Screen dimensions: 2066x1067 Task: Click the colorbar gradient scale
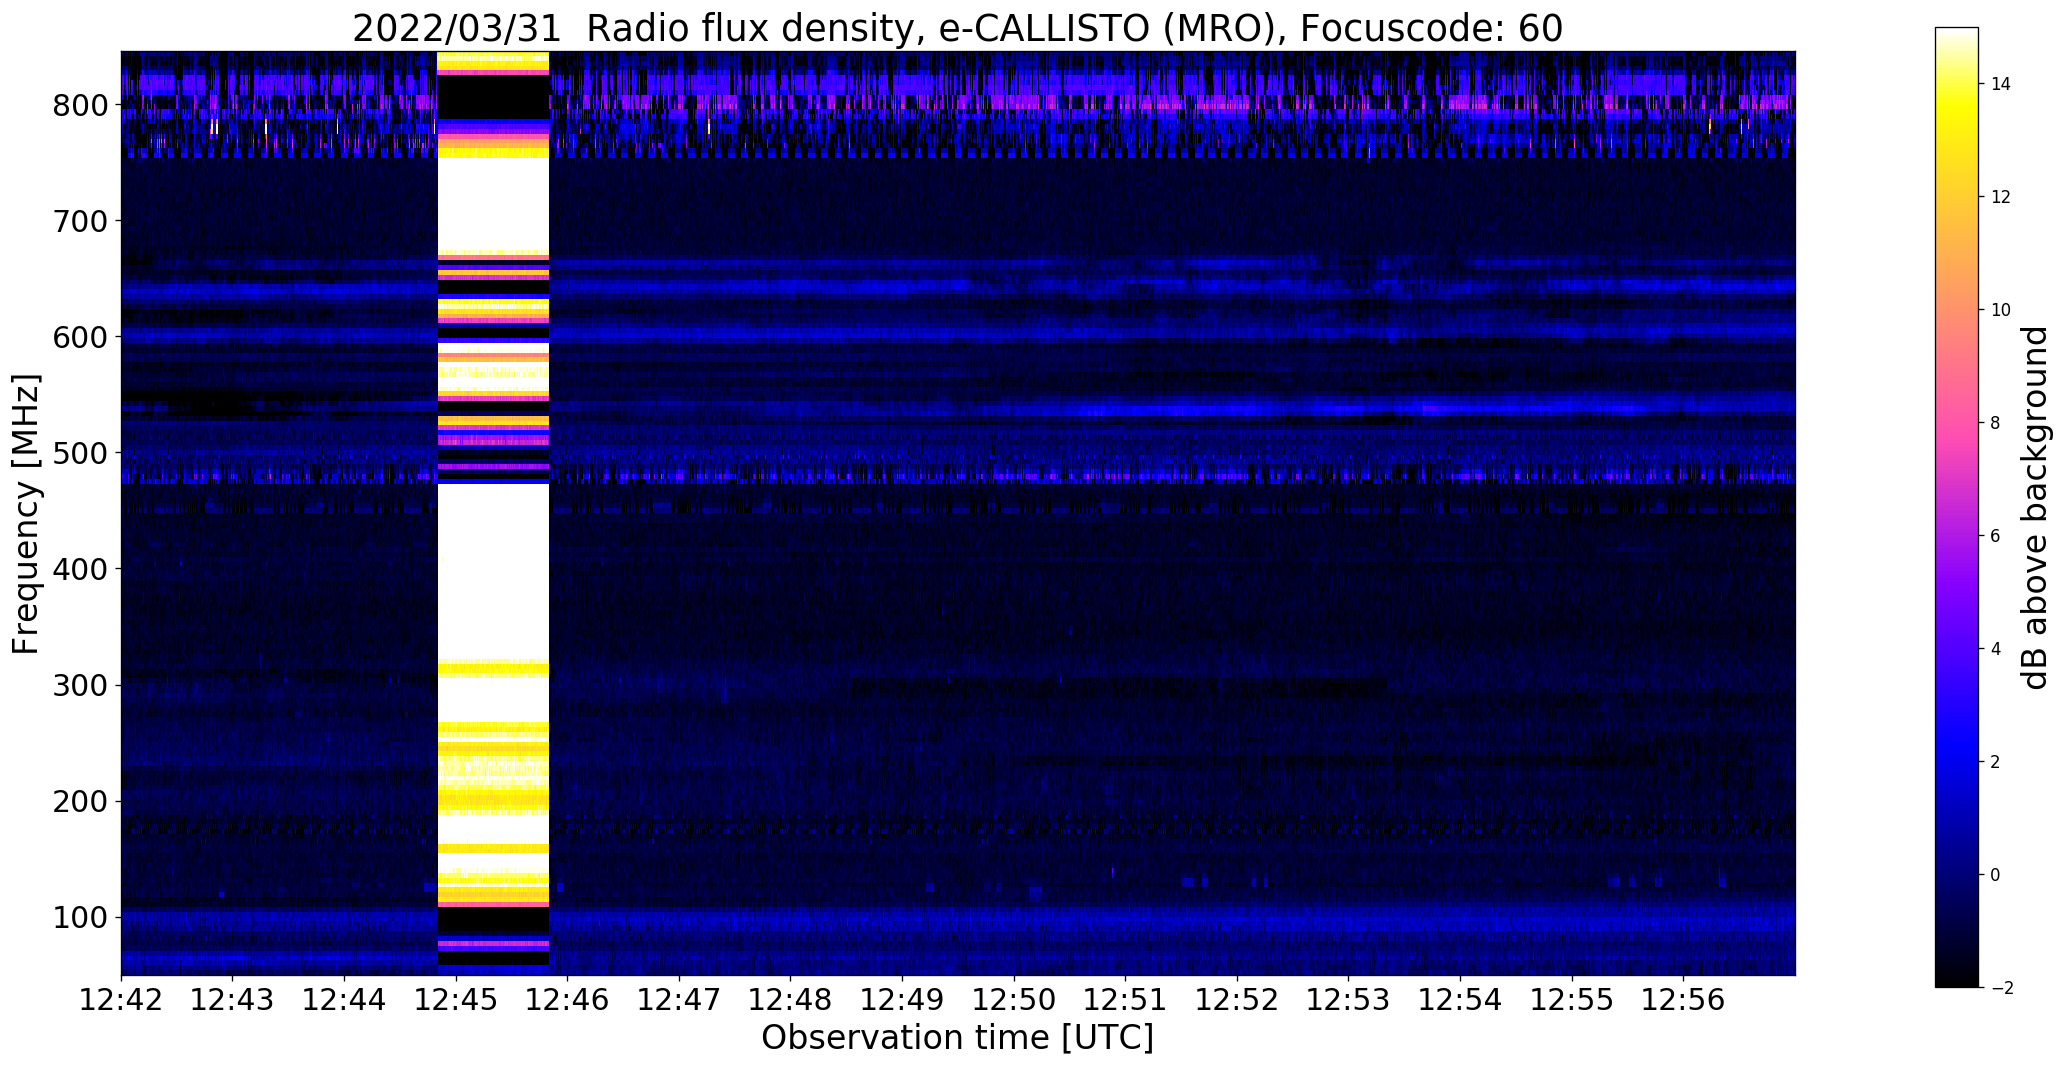pyautogui.click(x=1957, y=507)
